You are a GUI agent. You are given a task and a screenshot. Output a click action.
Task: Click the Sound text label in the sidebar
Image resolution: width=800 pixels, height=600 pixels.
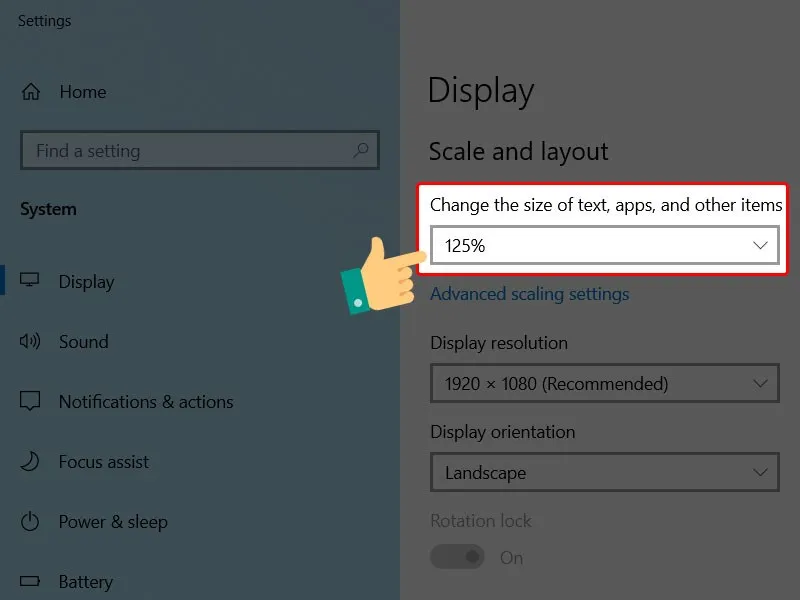point(83,342)
